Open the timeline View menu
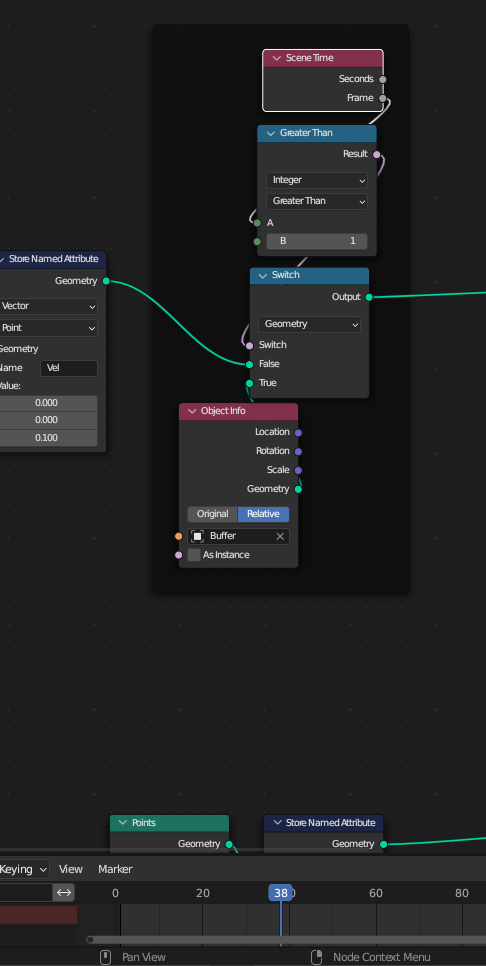The height and width of the screenshot is (966, 486). (x=71, y=869)
